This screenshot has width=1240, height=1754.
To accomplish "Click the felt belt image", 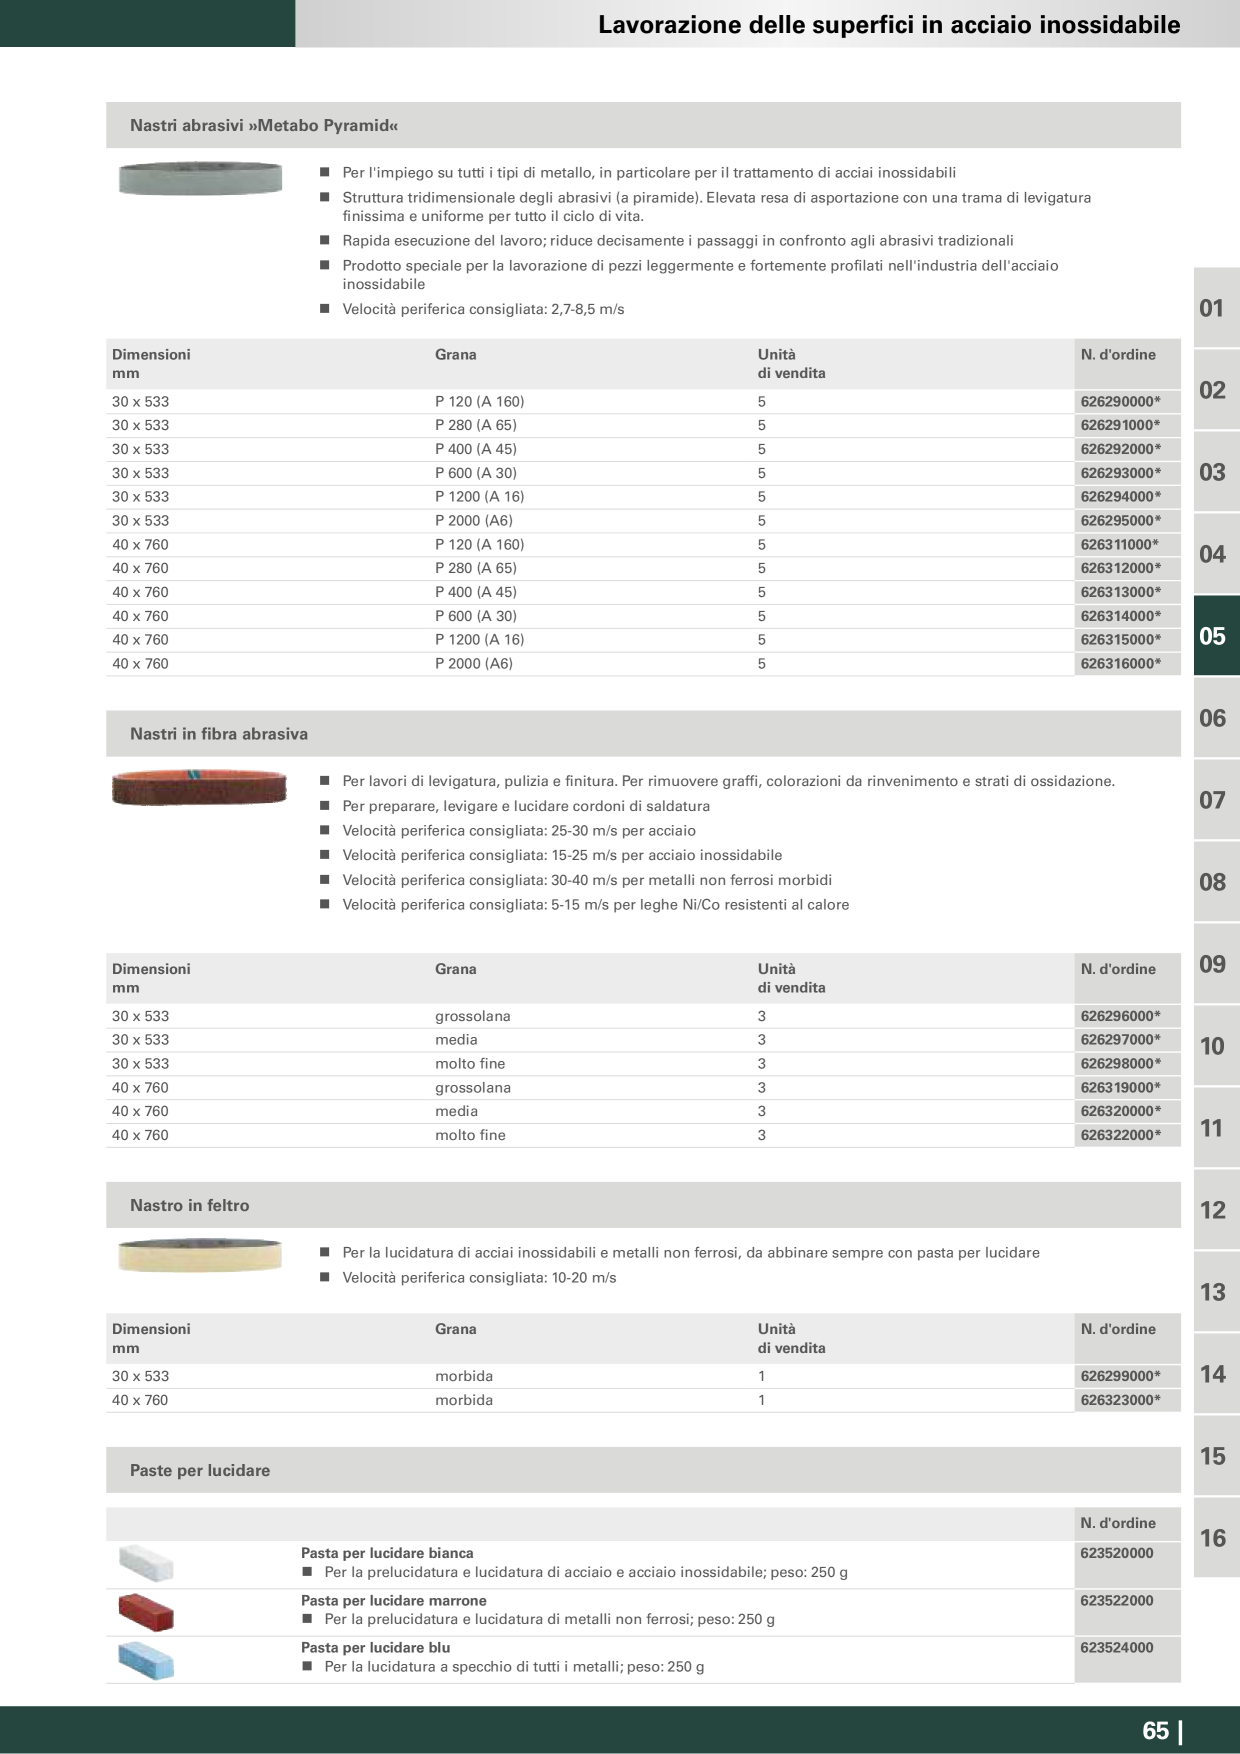I will click(x=200, y=1255).
